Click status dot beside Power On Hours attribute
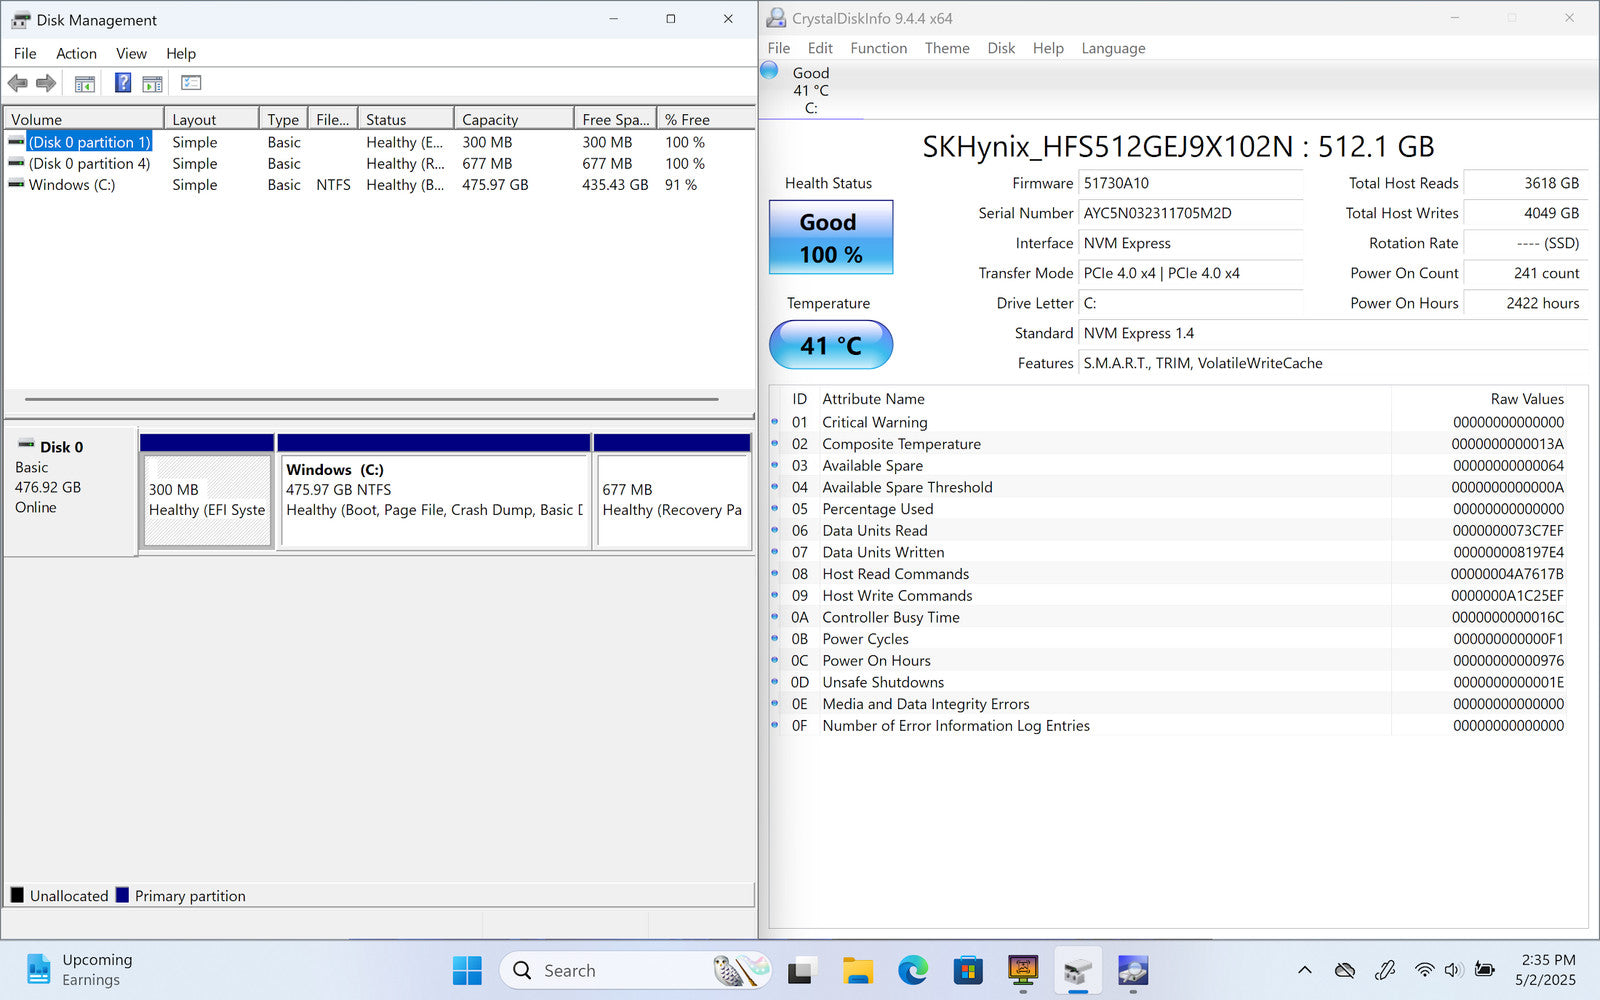1600x1000 pixels. coord(775,660)
